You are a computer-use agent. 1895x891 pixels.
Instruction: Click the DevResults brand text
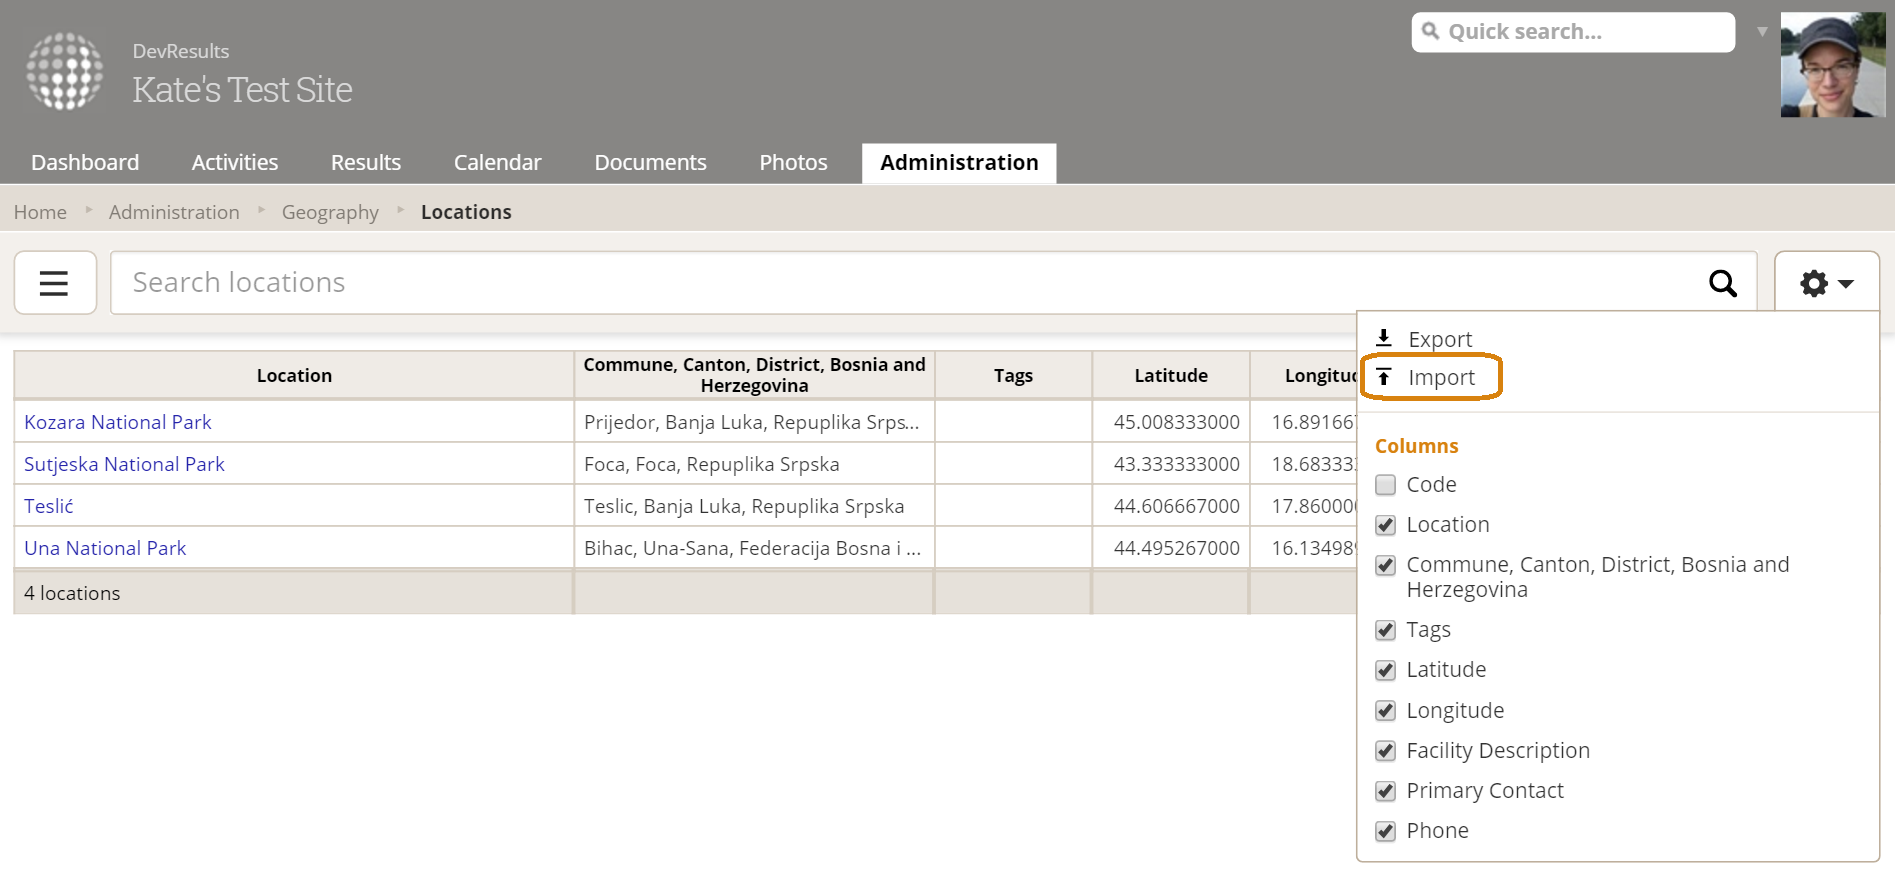181,51
